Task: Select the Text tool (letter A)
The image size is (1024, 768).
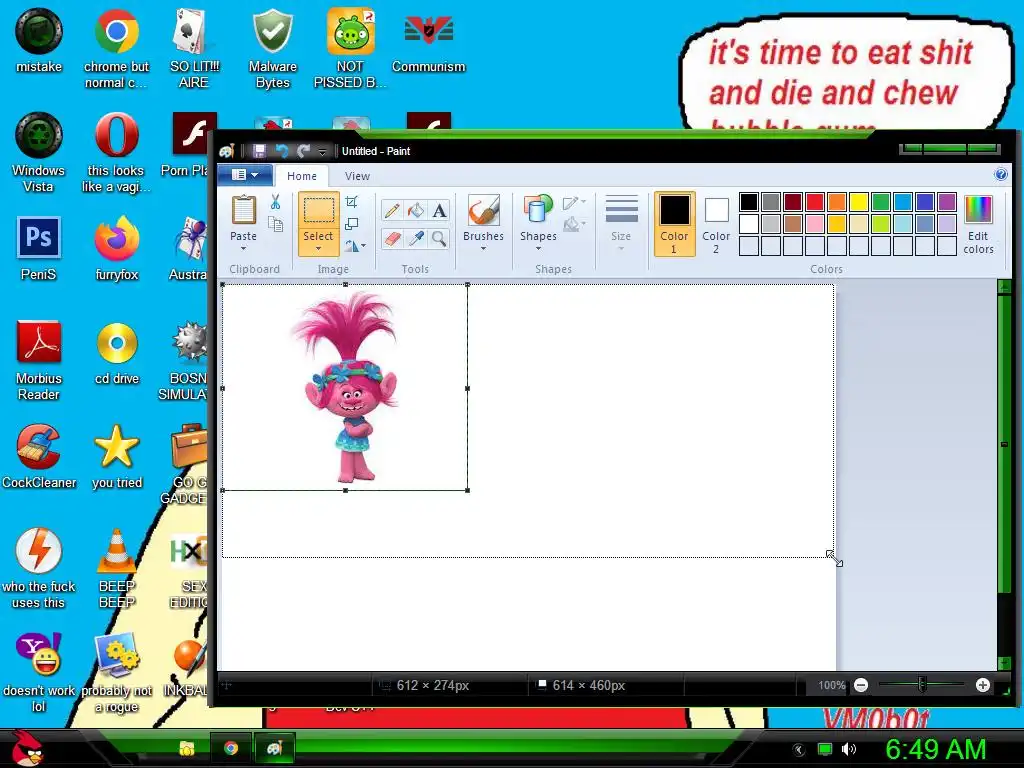Action: (x=439, y=210)
